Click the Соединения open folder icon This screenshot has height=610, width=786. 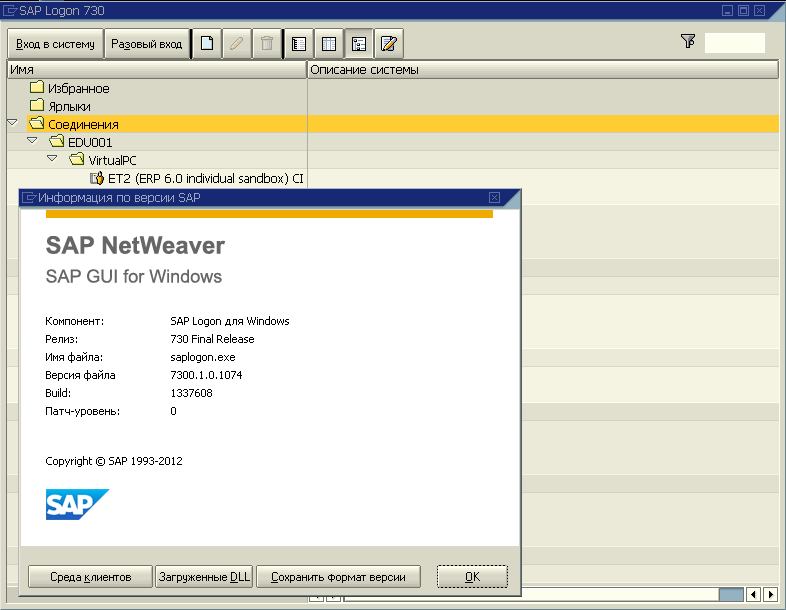(37, 123)
